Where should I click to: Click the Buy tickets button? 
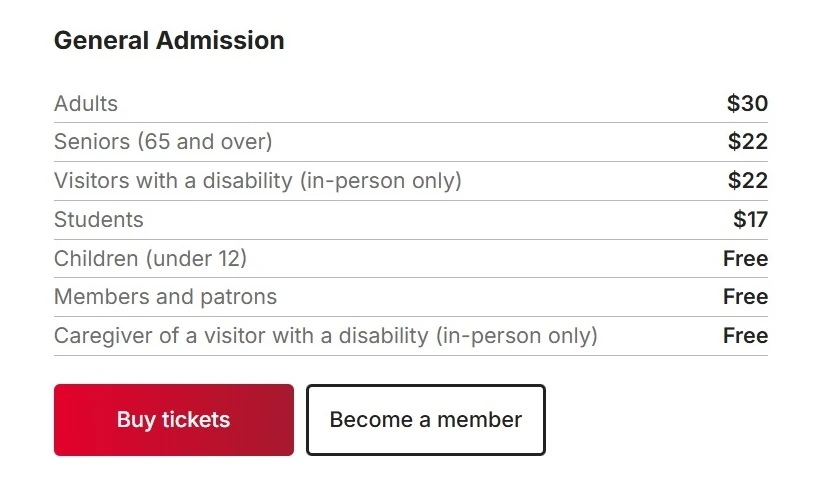point(173,420)
